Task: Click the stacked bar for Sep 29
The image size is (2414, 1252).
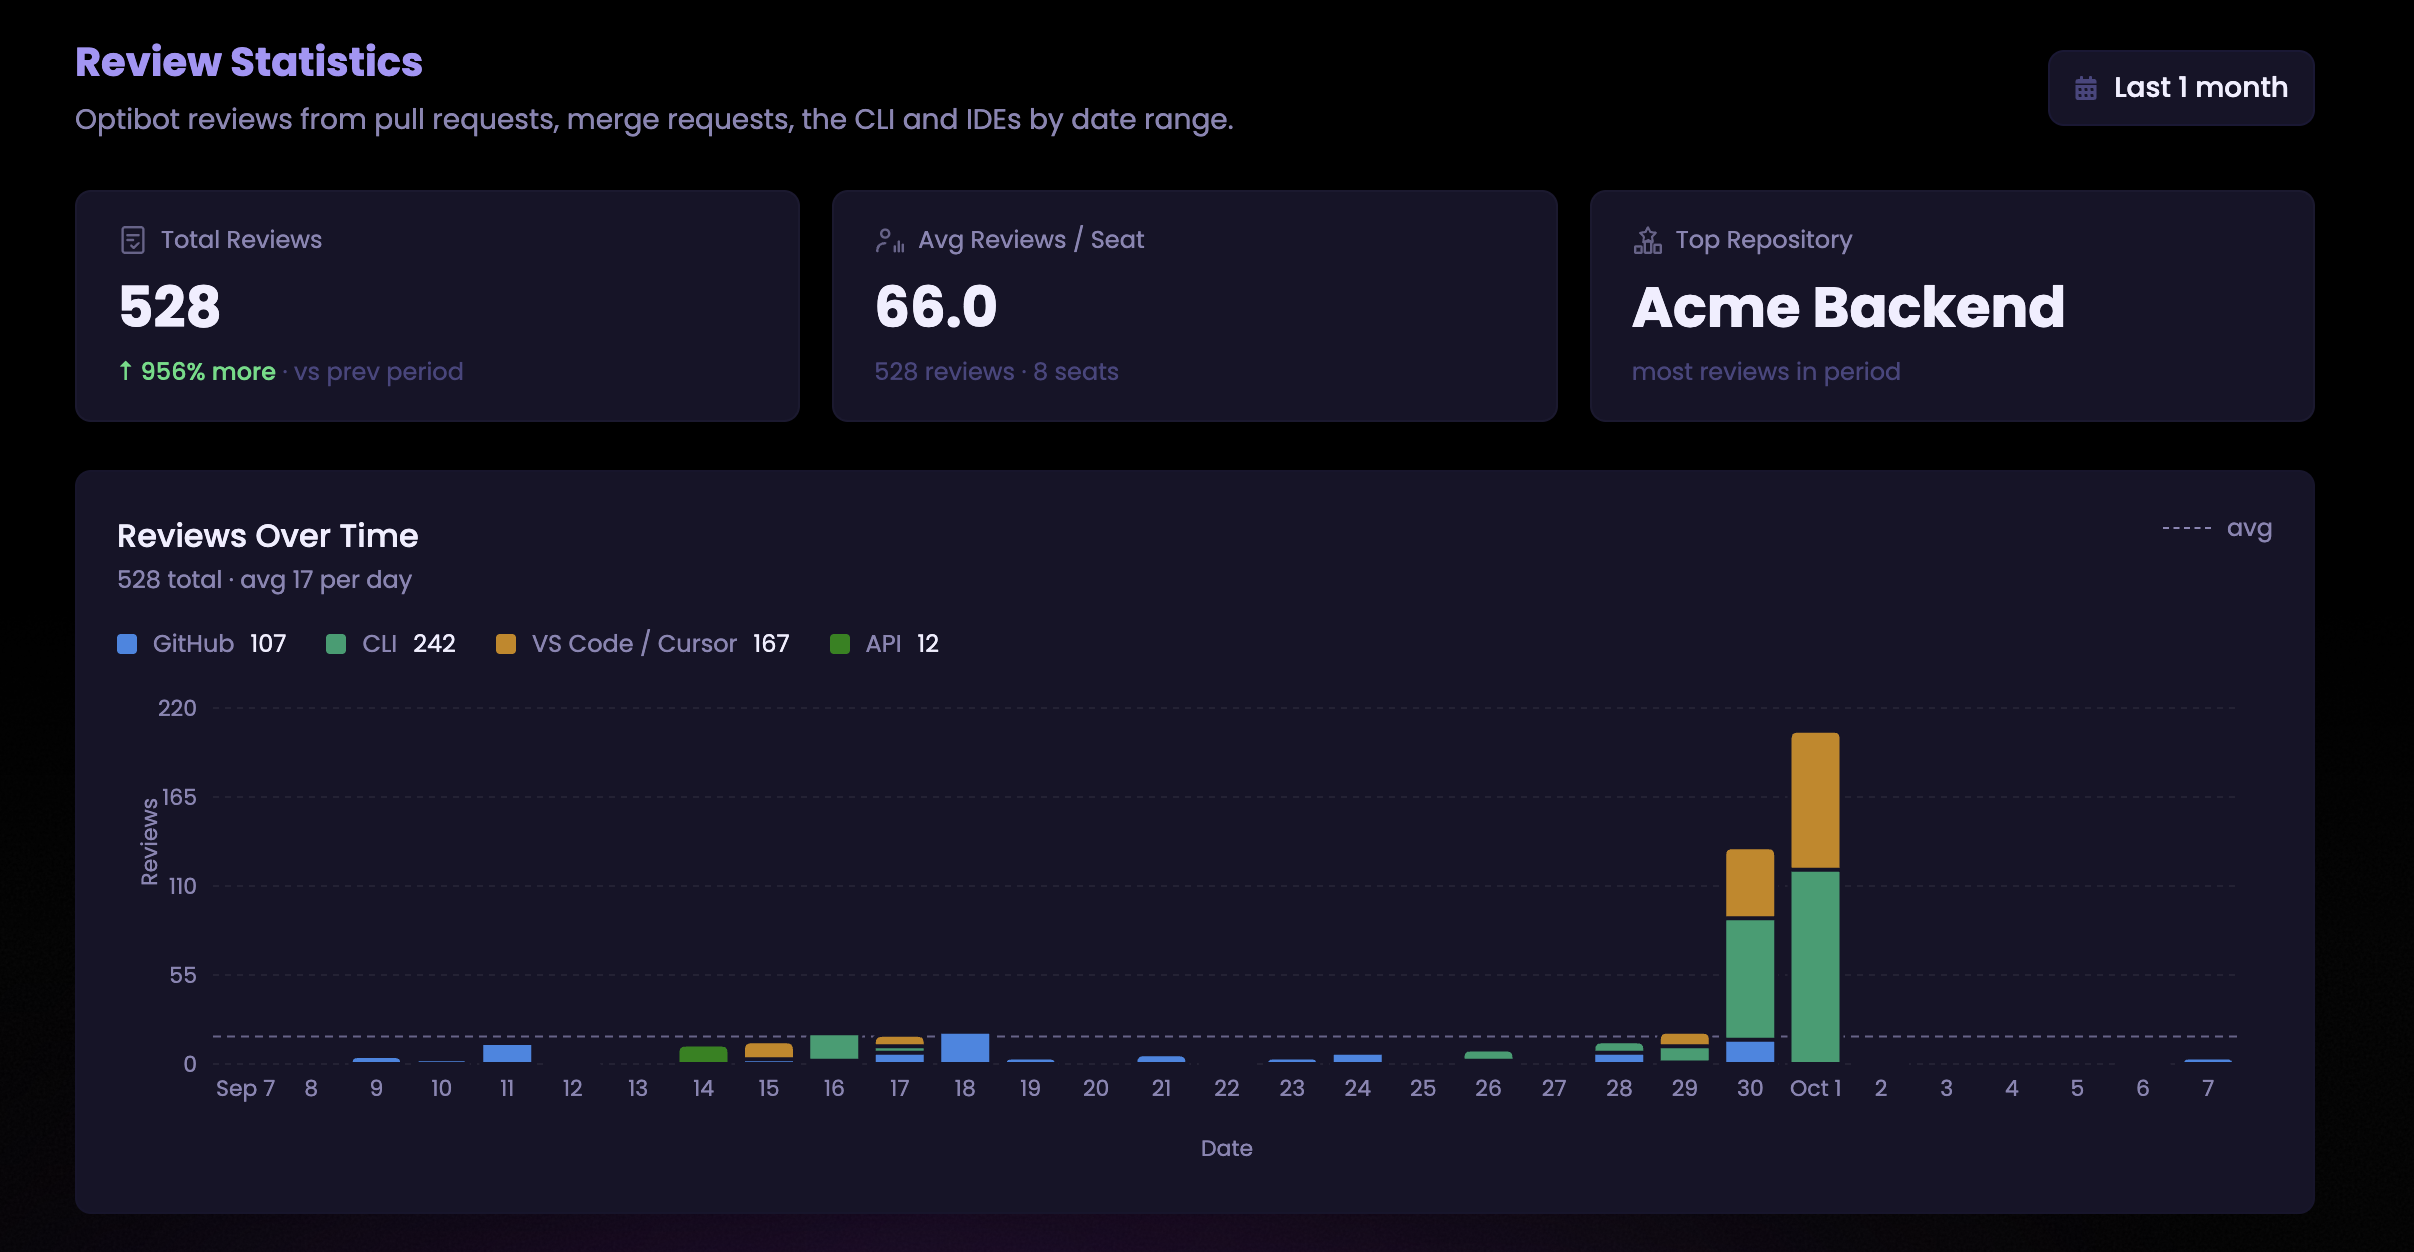Action: click(x=1685, y=1048)
